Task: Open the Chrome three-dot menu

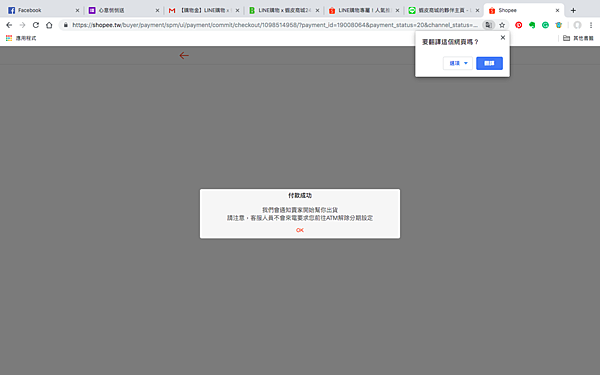Action: pos(591,25)
